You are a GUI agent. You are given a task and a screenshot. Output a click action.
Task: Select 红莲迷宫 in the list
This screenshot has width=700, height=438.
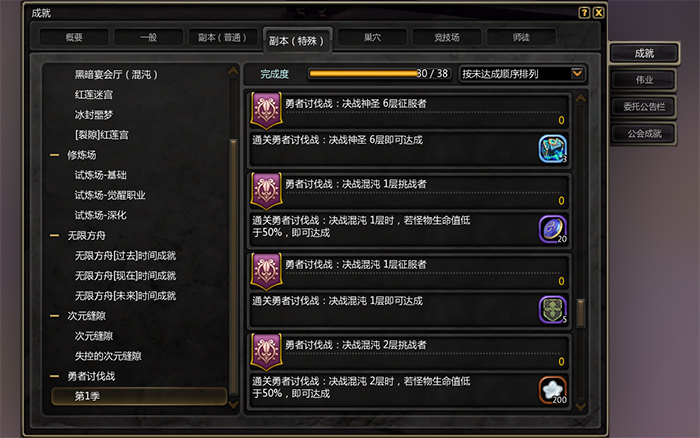94,95
